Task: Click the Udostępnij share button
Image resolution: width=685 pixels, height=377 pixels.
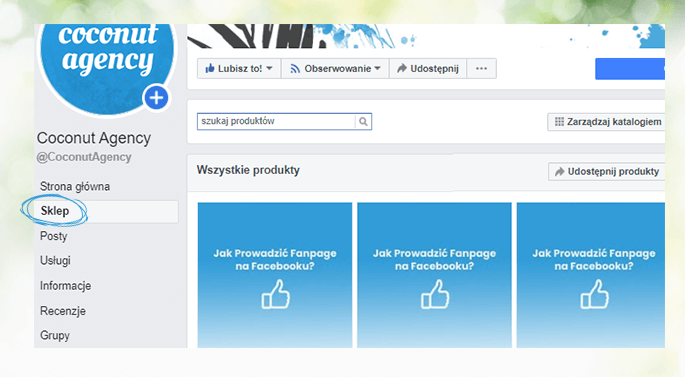Action: click(x=428, y=69)
